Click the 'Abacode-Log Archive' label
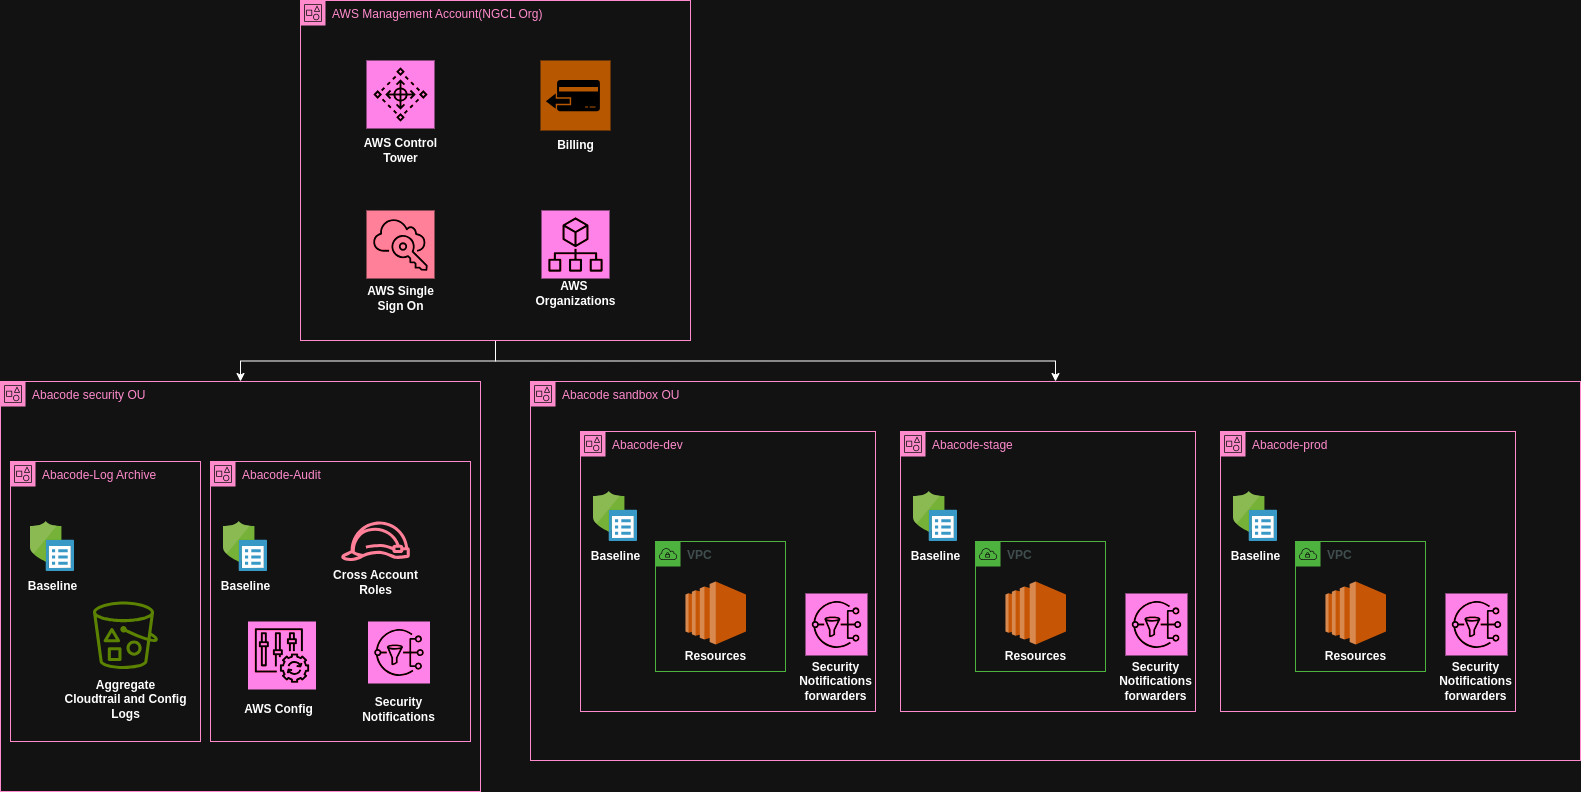 (99, 475)
